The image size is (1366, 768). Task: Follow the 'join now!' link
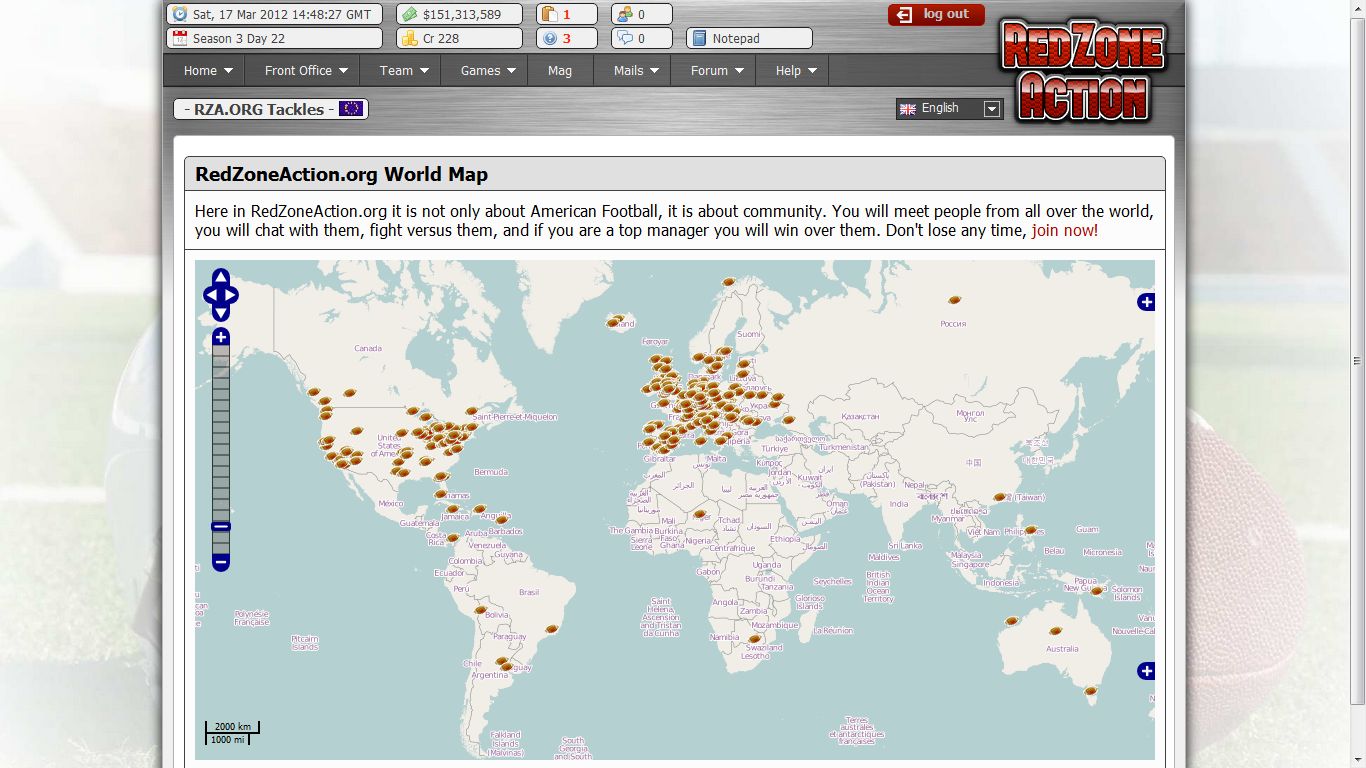pos(1065,230)
